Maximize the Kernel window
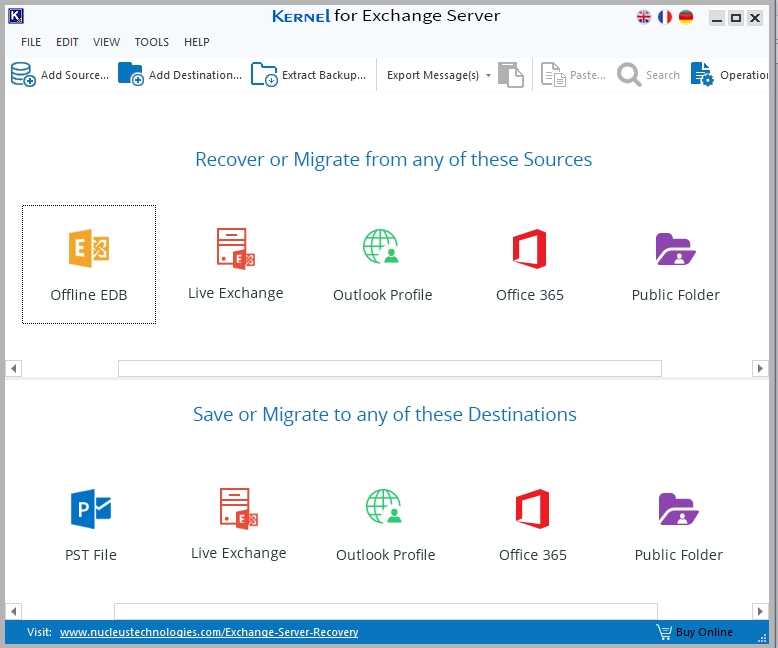Viewport: 778px width, 648px height. point(736,18)
